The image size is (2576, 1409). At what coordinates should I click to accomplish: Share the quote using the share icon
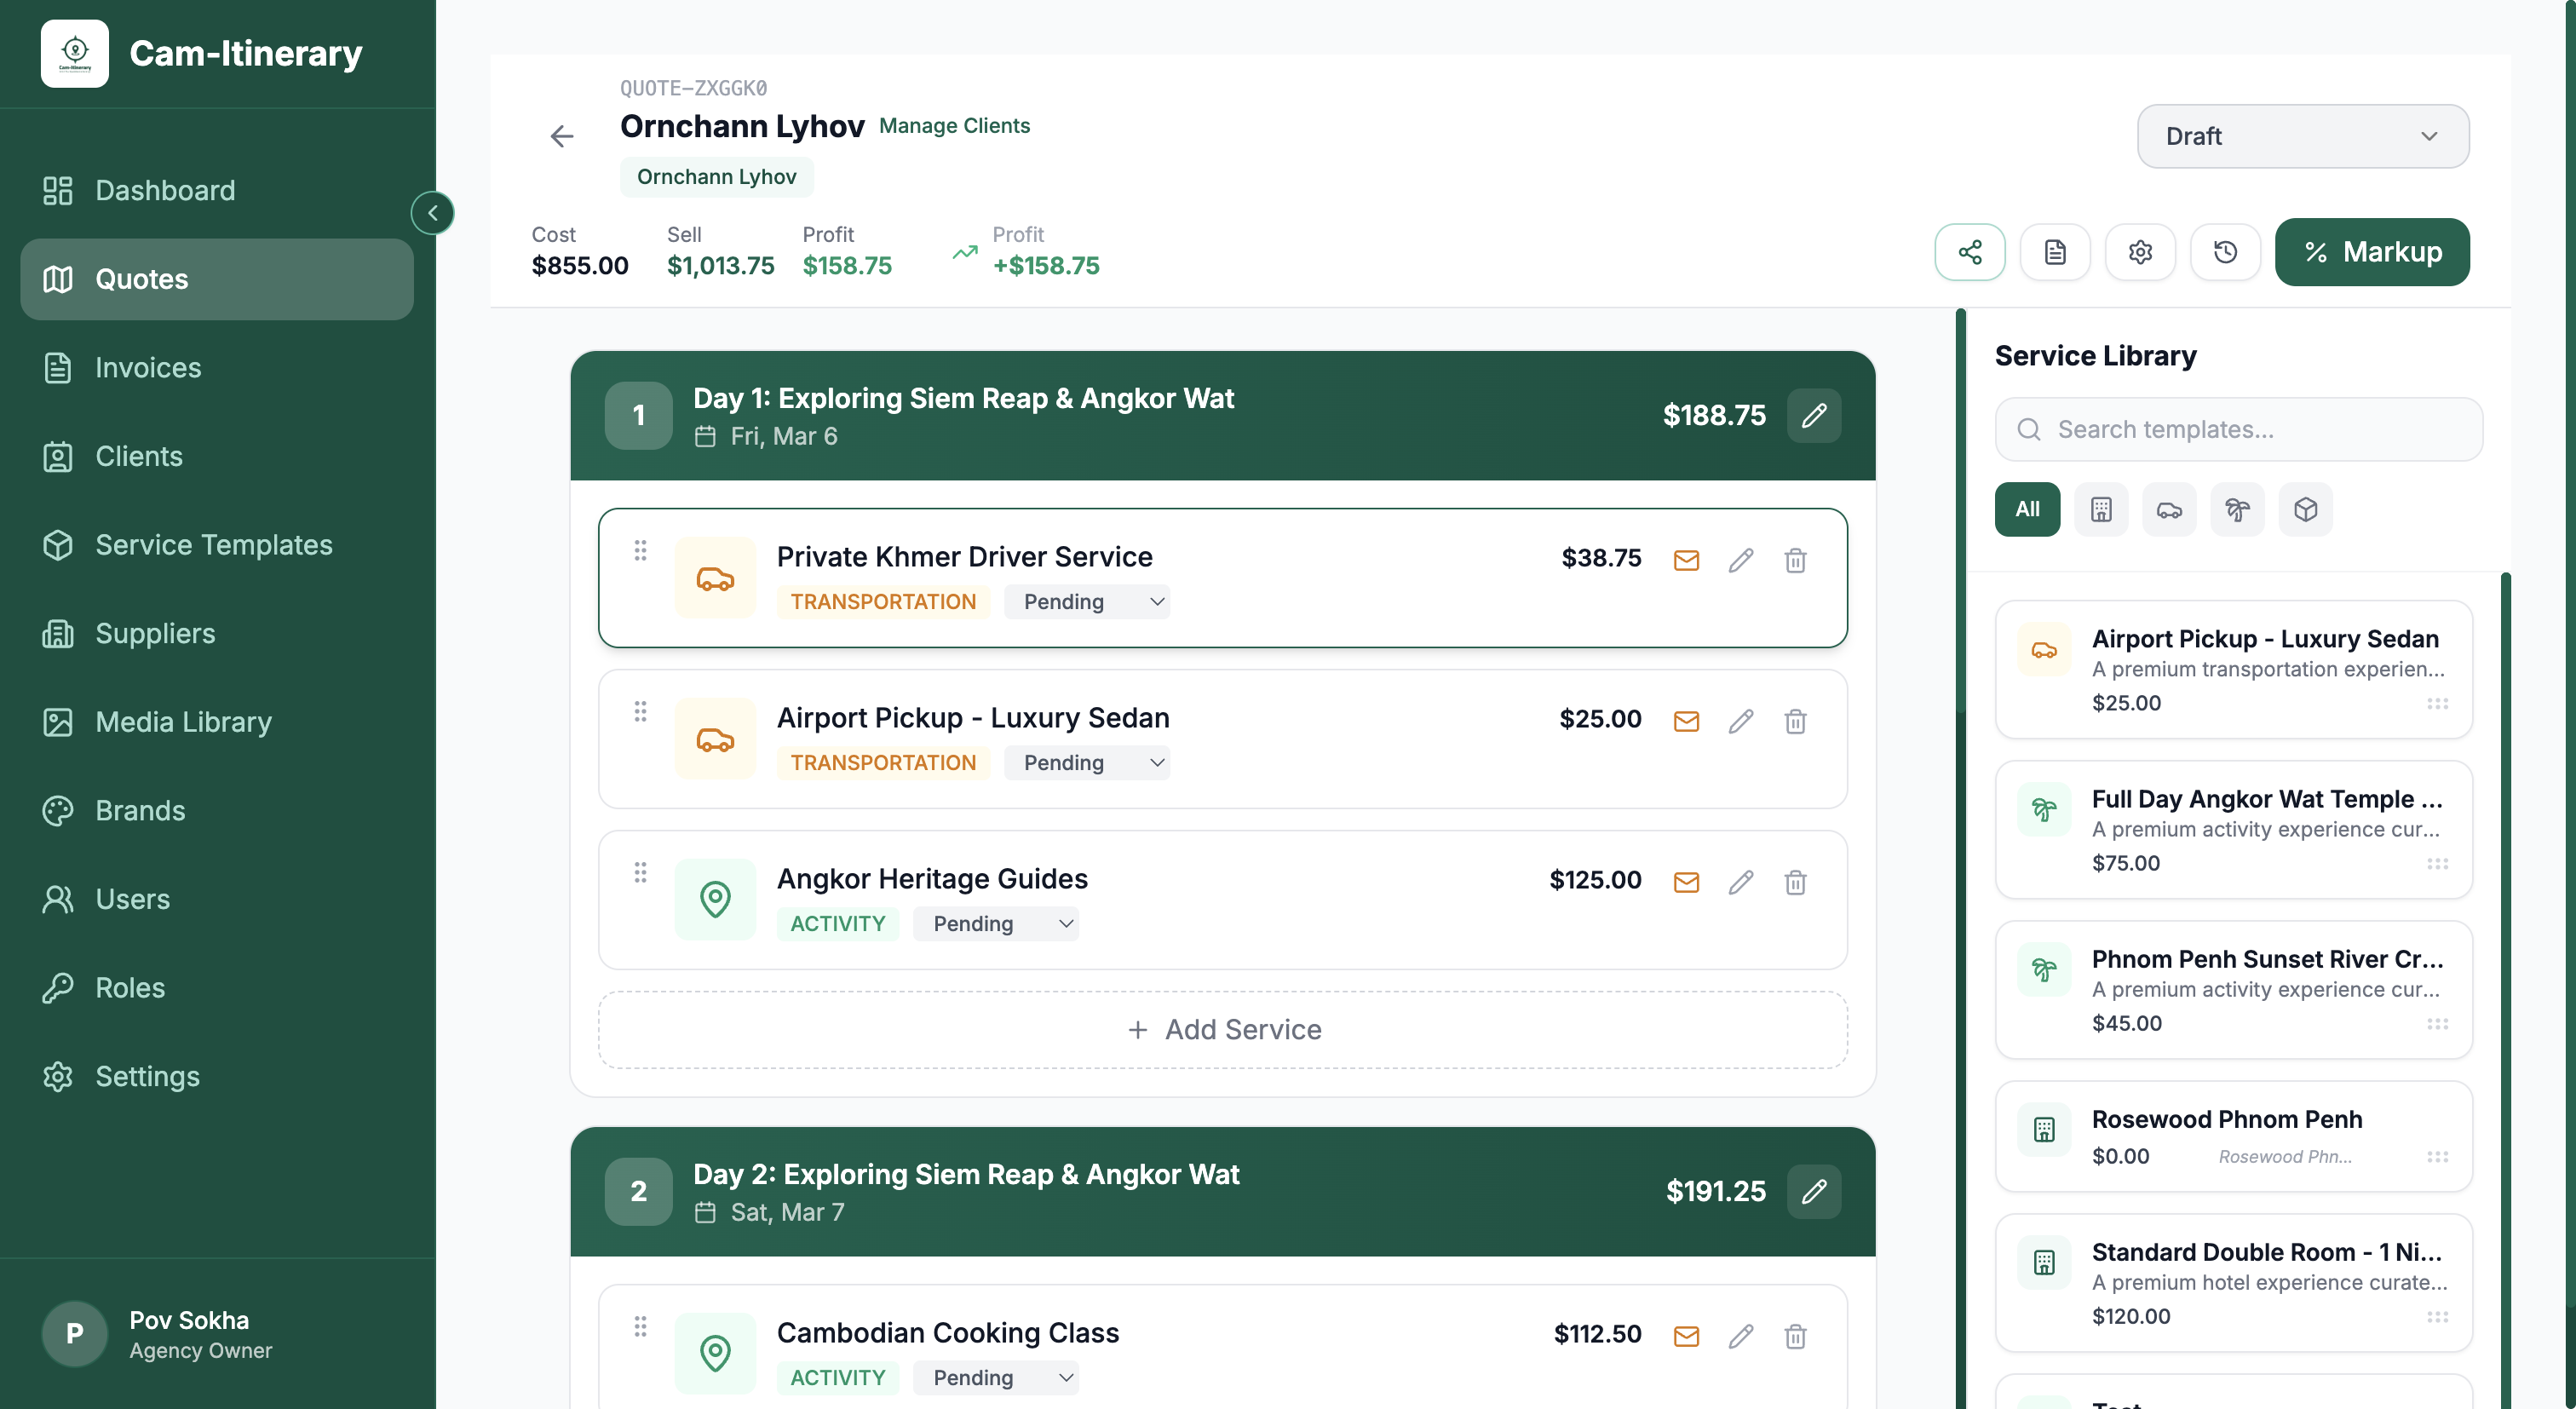(x=1970, y=251)
